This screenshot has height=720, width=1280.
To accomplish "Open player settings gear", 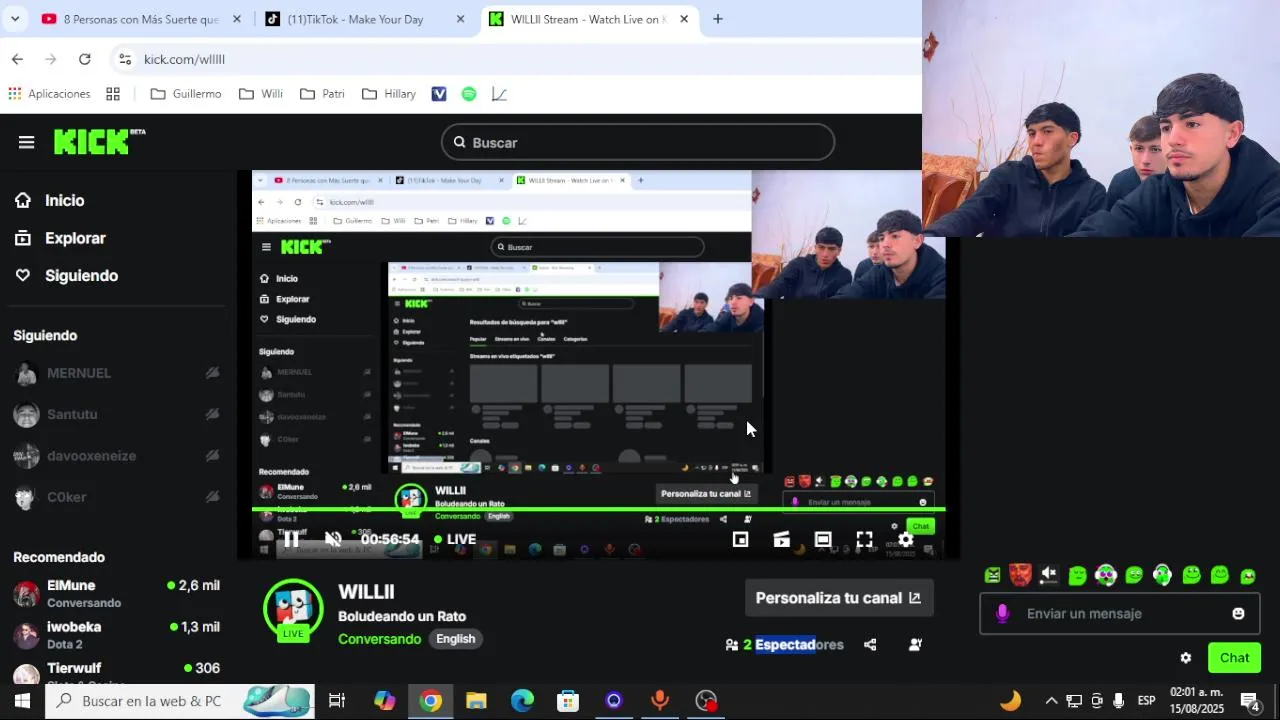I will coord(905,539).
